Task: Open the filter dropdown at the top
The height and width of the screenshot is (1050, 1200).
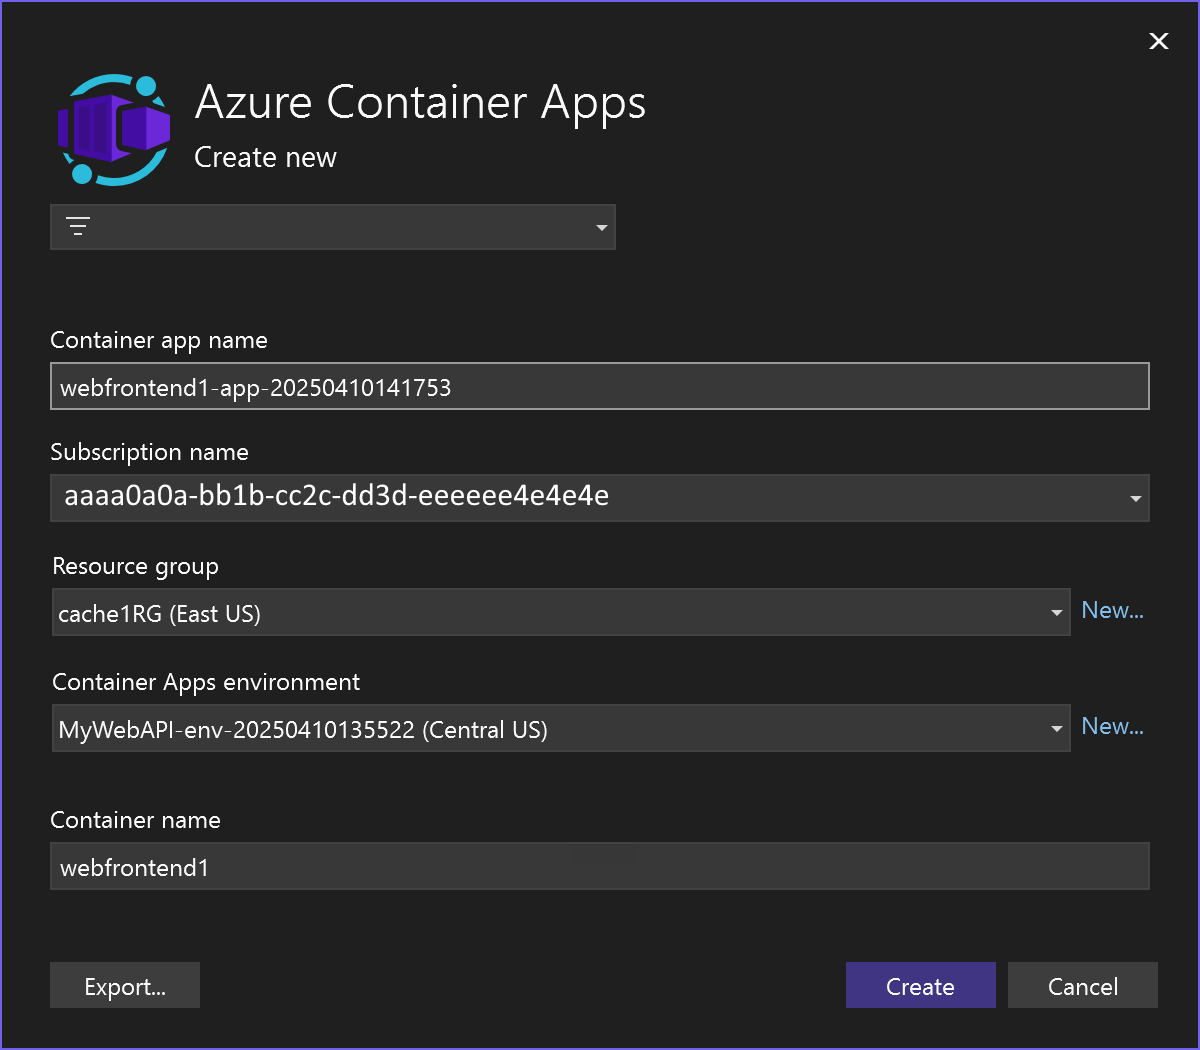Action: click(x=602, y=227)
